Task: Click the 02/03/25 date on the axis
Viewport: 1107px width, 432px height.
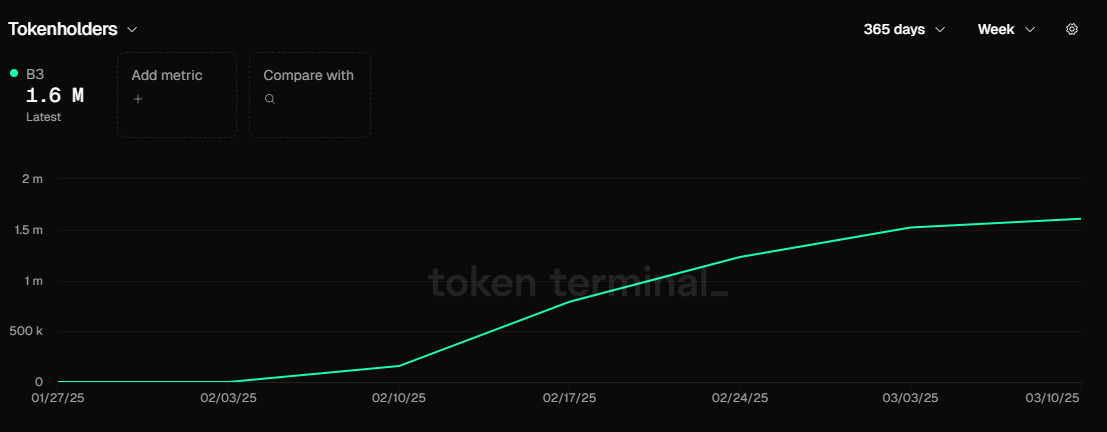Action: pyautogui.click(x=229, y=398)
